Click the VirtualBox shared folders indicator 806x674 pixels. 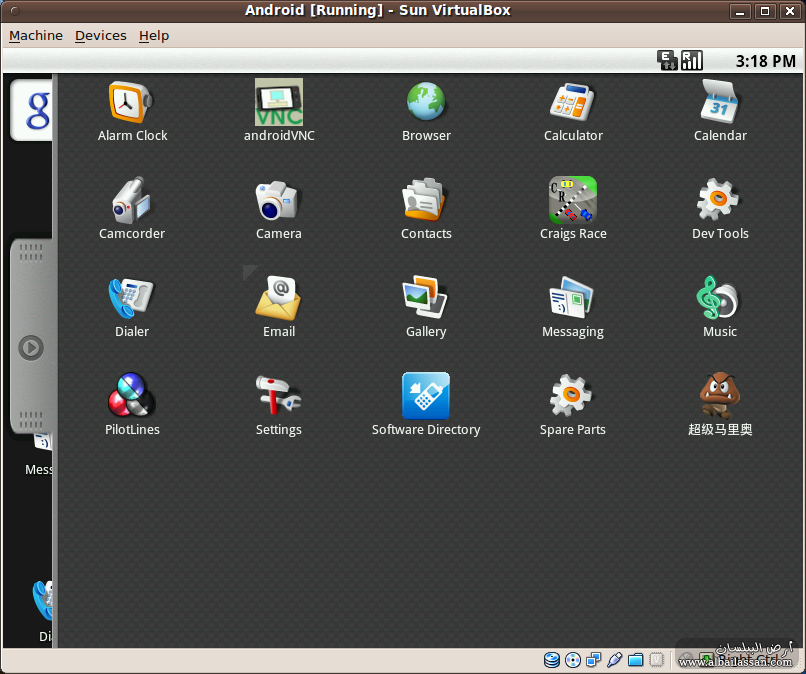636,660
